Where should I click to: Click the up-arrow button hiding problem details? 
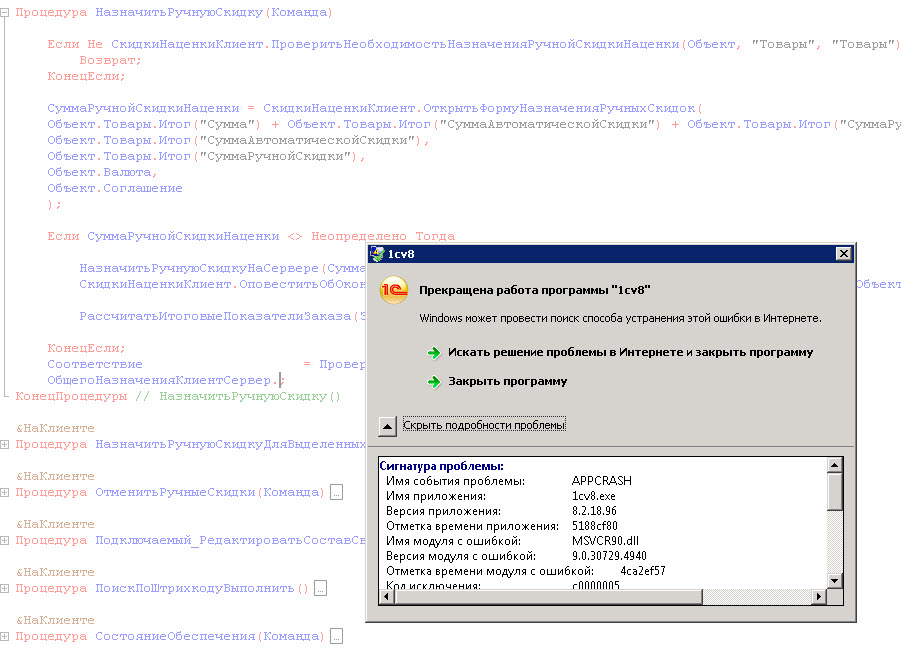pos(387,426)
